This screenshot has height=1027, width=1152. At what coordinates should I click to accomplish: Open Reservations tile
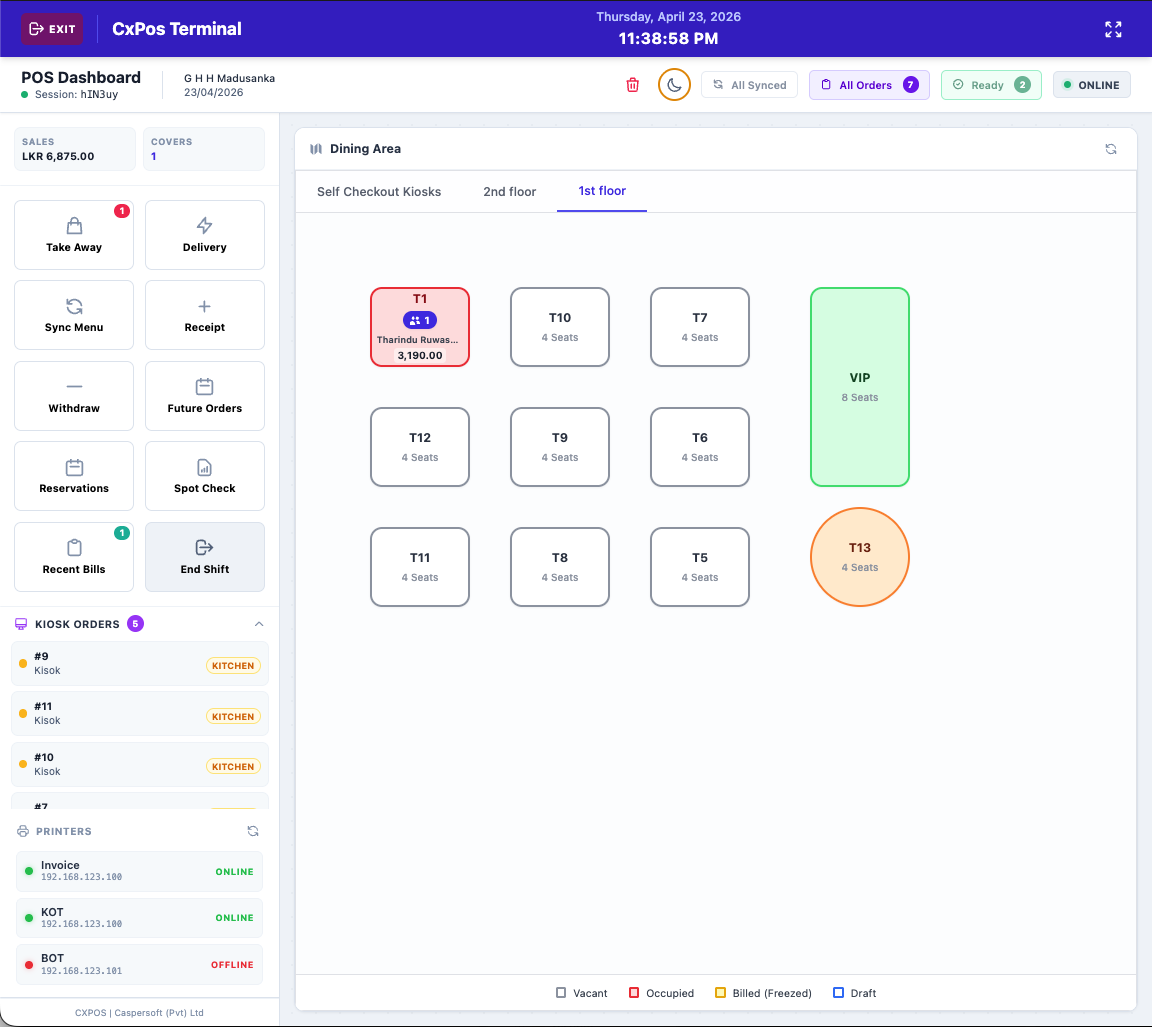coord(74,476)
